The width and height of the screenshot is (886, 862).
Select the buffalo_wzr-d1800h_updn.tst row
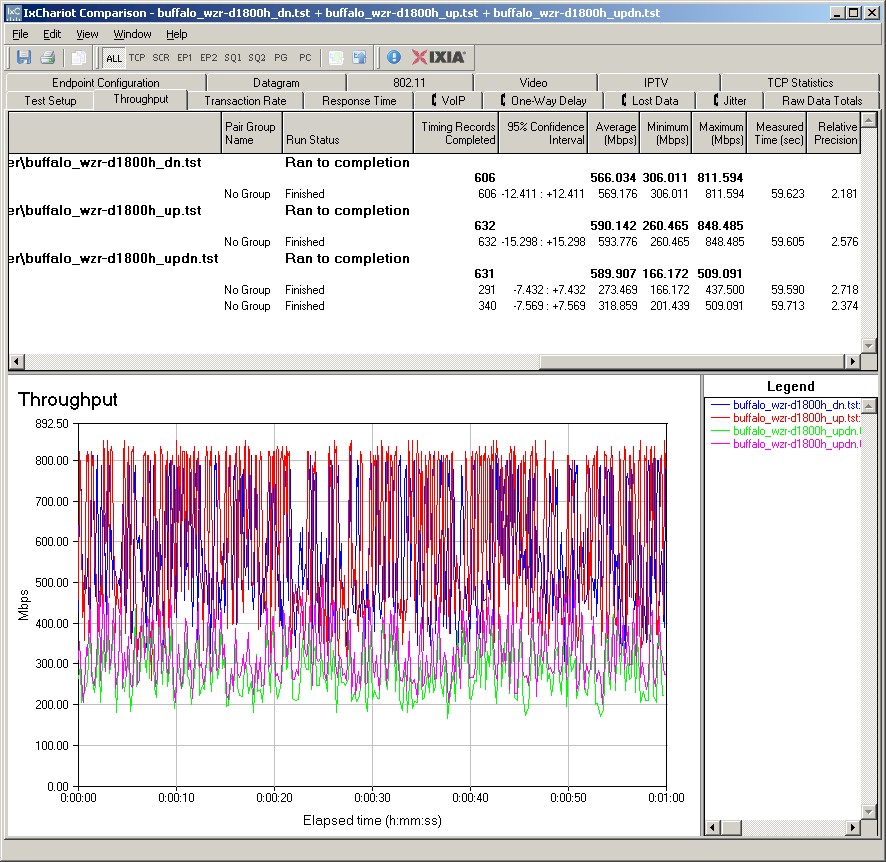434,259
